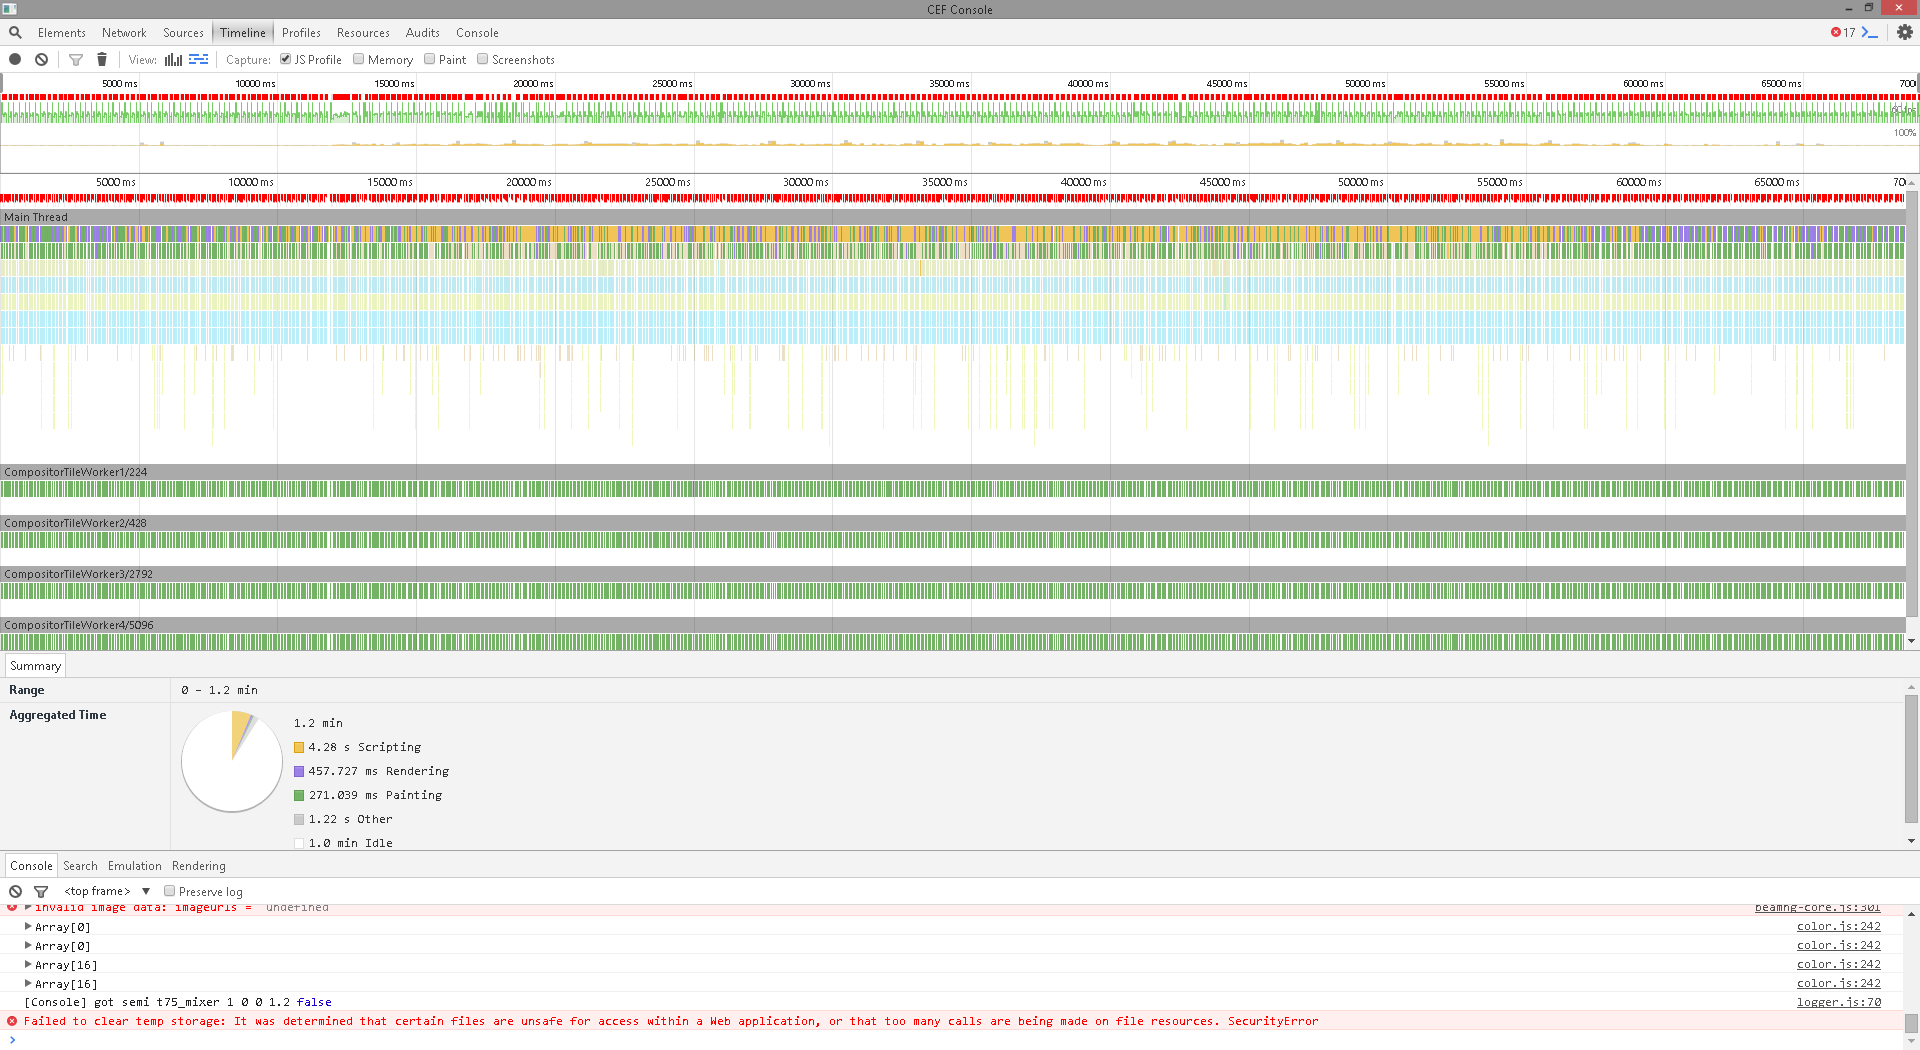Click the Painting legend color square
1920x1050 pixels.
[x=299, y=795]
